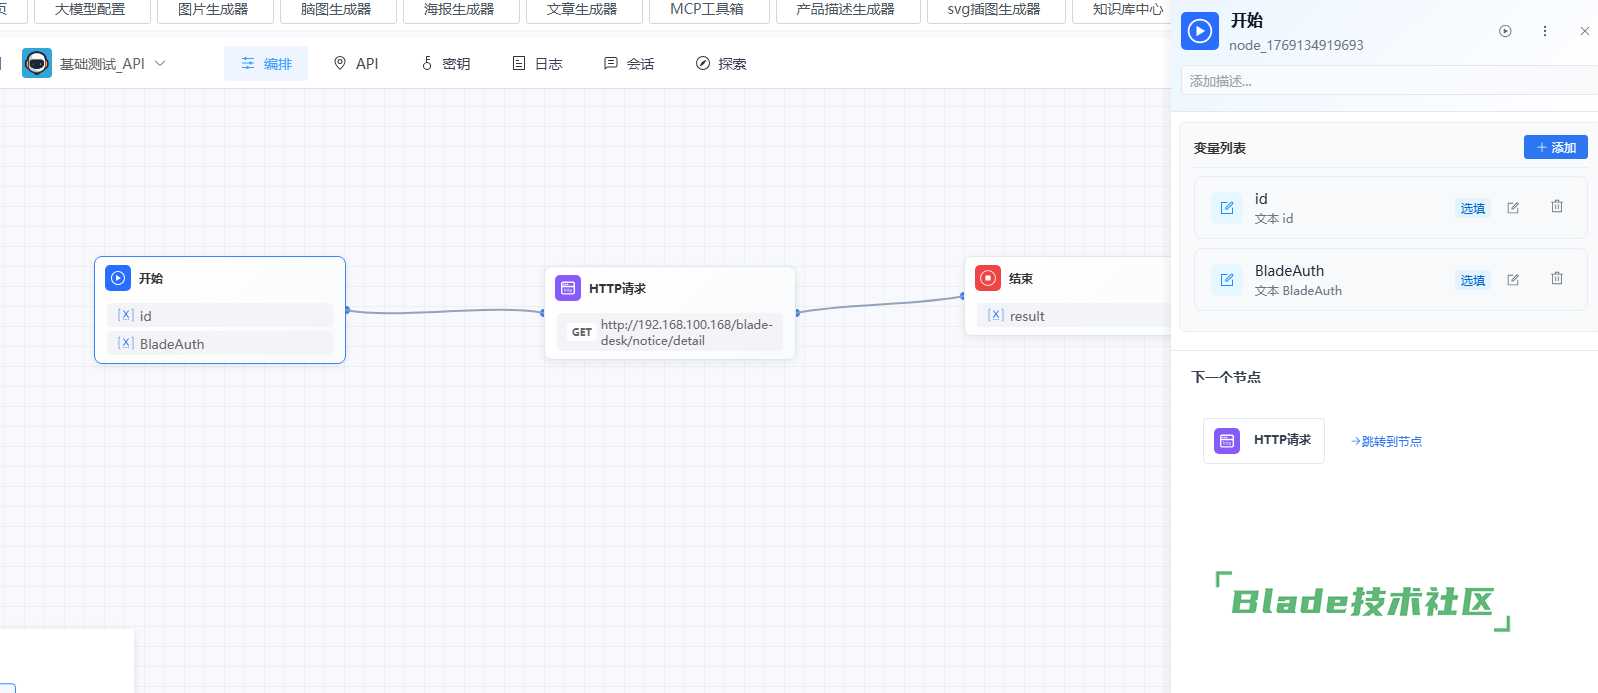This screenshot has height=693, width=1598.
Task: Switch to the API tab
Action: point(356,64)
